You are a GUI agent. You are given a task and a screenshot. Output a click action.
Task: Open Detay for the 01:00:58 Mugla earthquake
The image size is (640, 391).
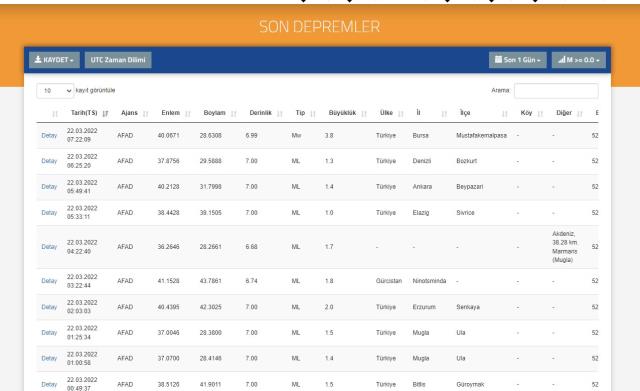pyautogui.click(x=49, y=358)
